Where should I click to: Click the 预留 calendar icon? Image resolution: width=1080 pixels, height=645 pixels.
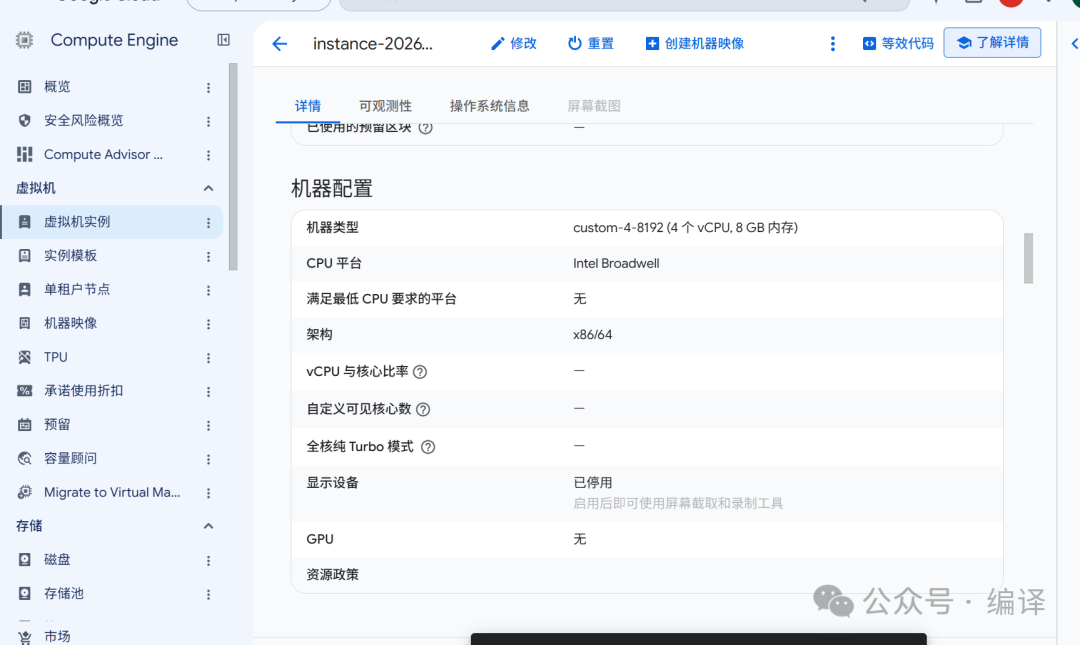click(25, 424)
